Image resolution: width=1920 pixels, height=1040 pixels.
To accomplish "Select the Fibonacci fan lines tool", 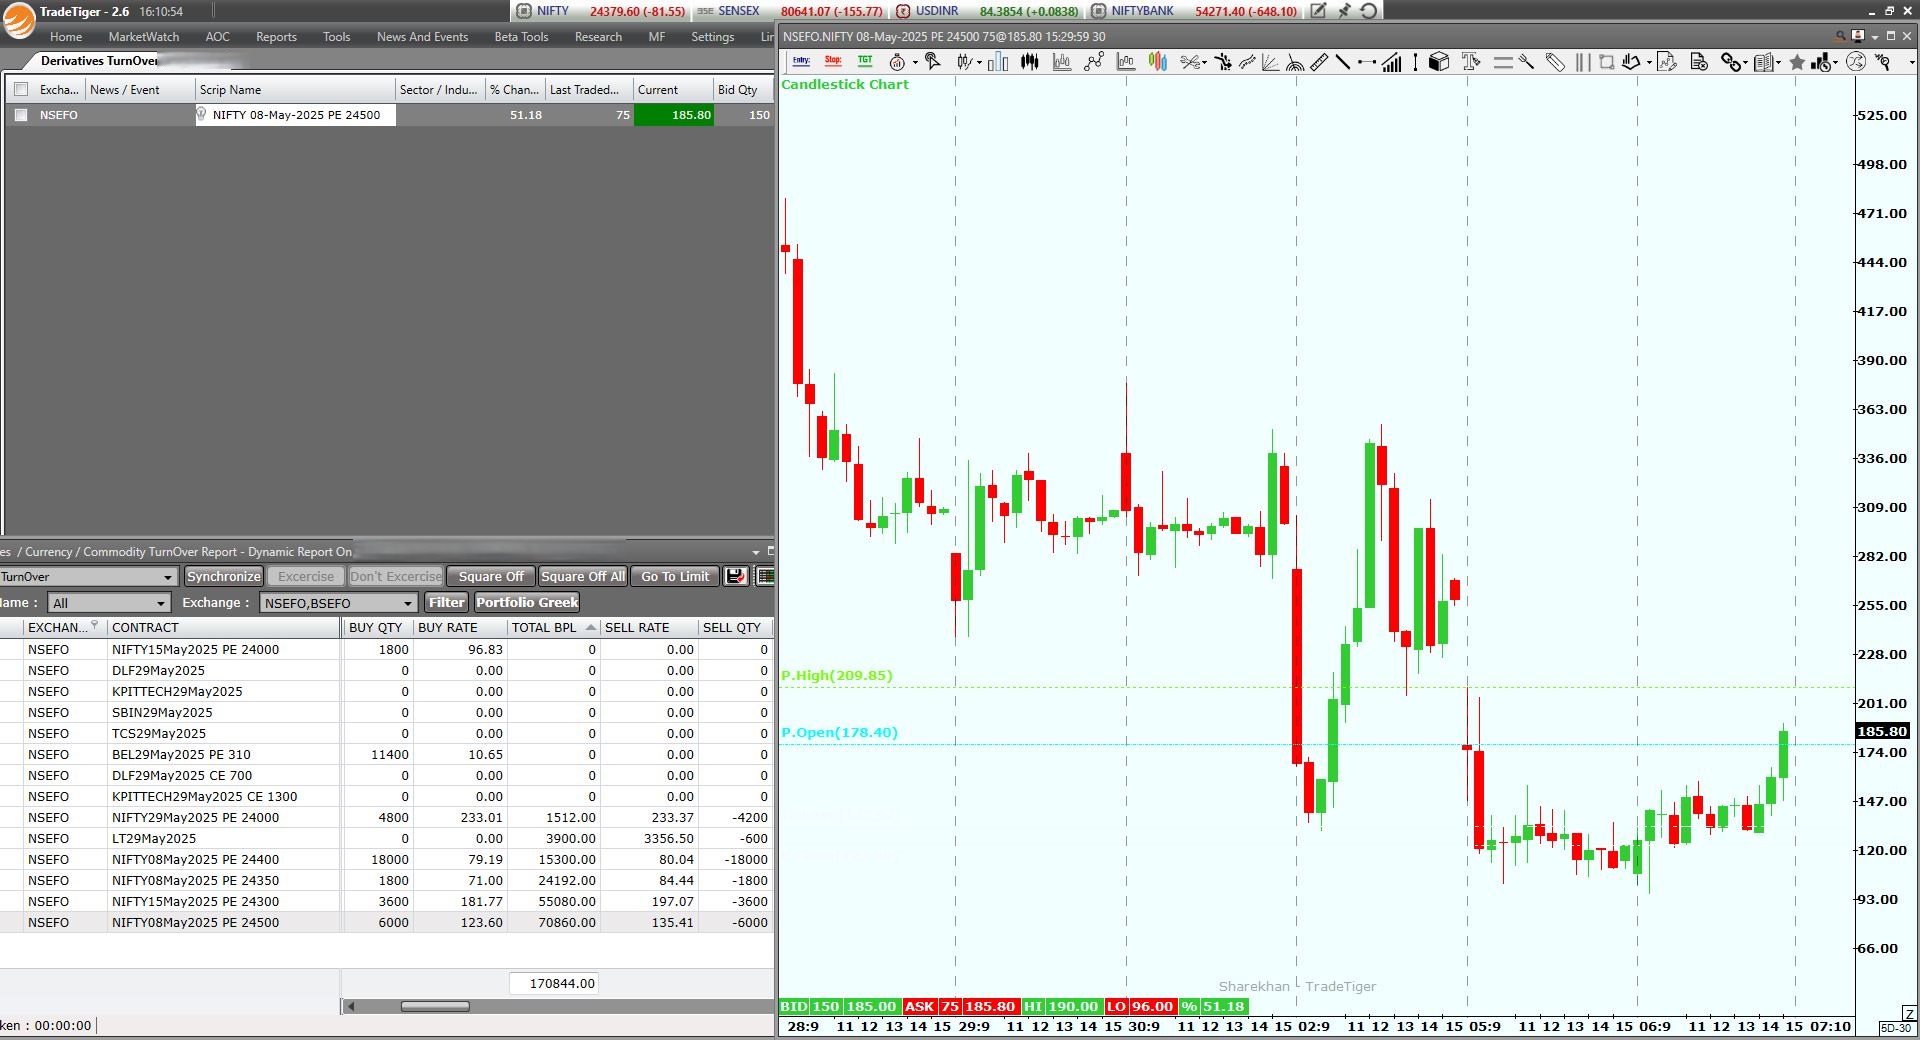I will [x=1270, y=62].
